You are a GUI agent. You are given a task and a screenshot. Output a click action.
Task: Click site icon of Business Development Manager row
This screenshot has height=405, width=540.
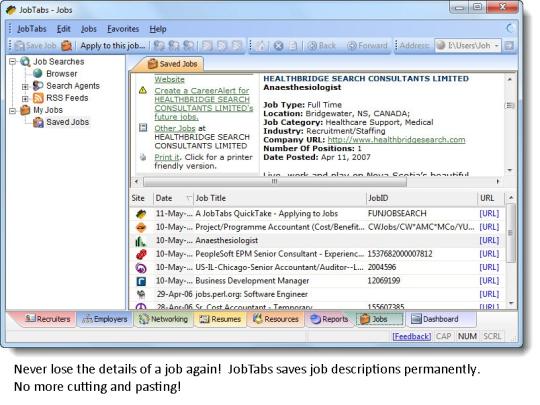[141, 281]
